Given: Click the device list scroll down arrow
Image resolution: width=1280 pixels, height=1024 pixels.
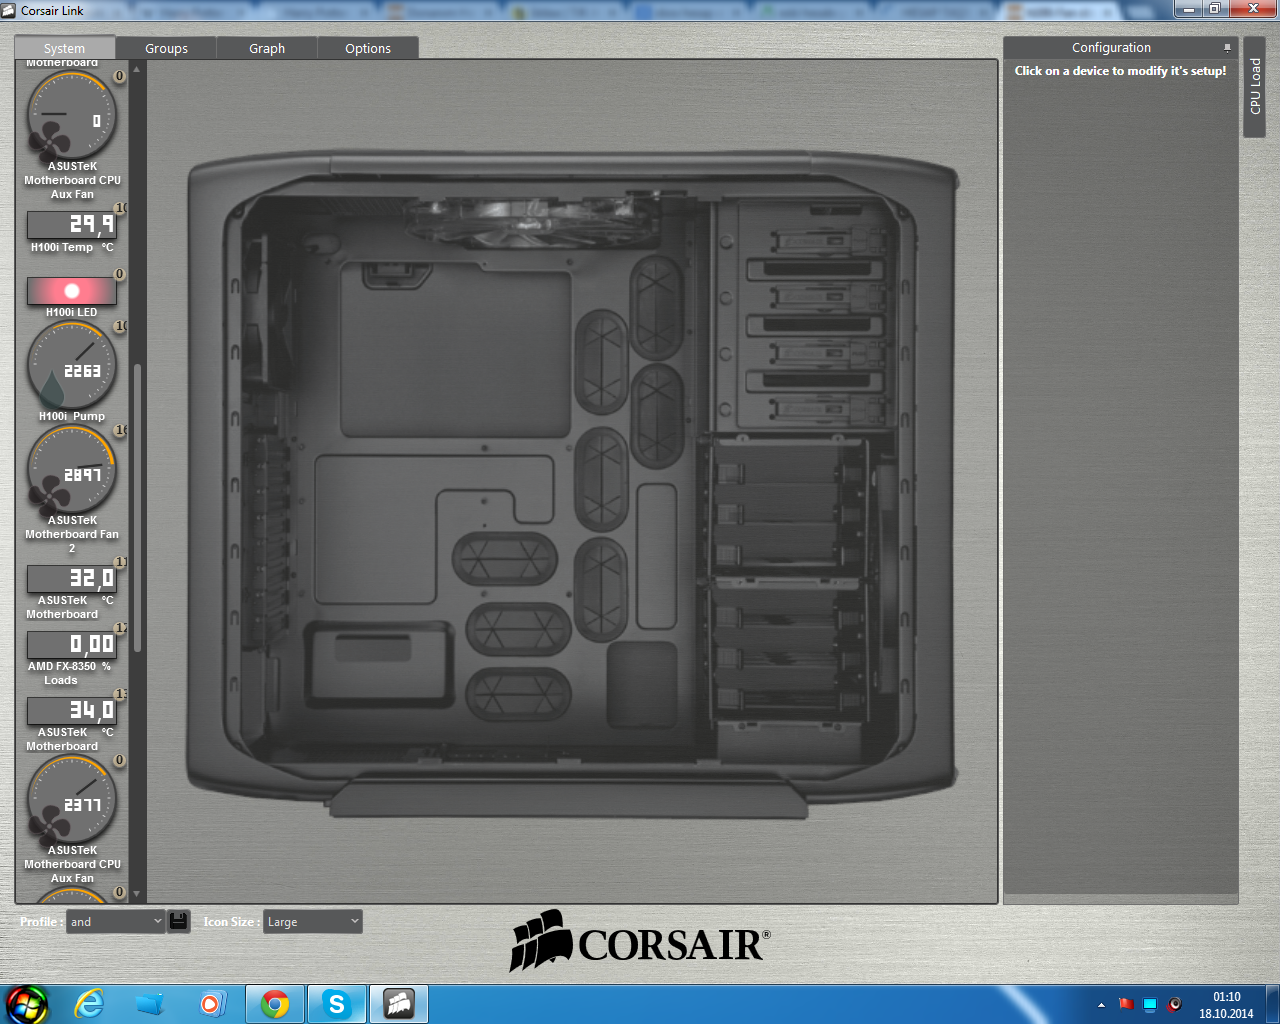Looking at the screenshot, I should (137, 894).
